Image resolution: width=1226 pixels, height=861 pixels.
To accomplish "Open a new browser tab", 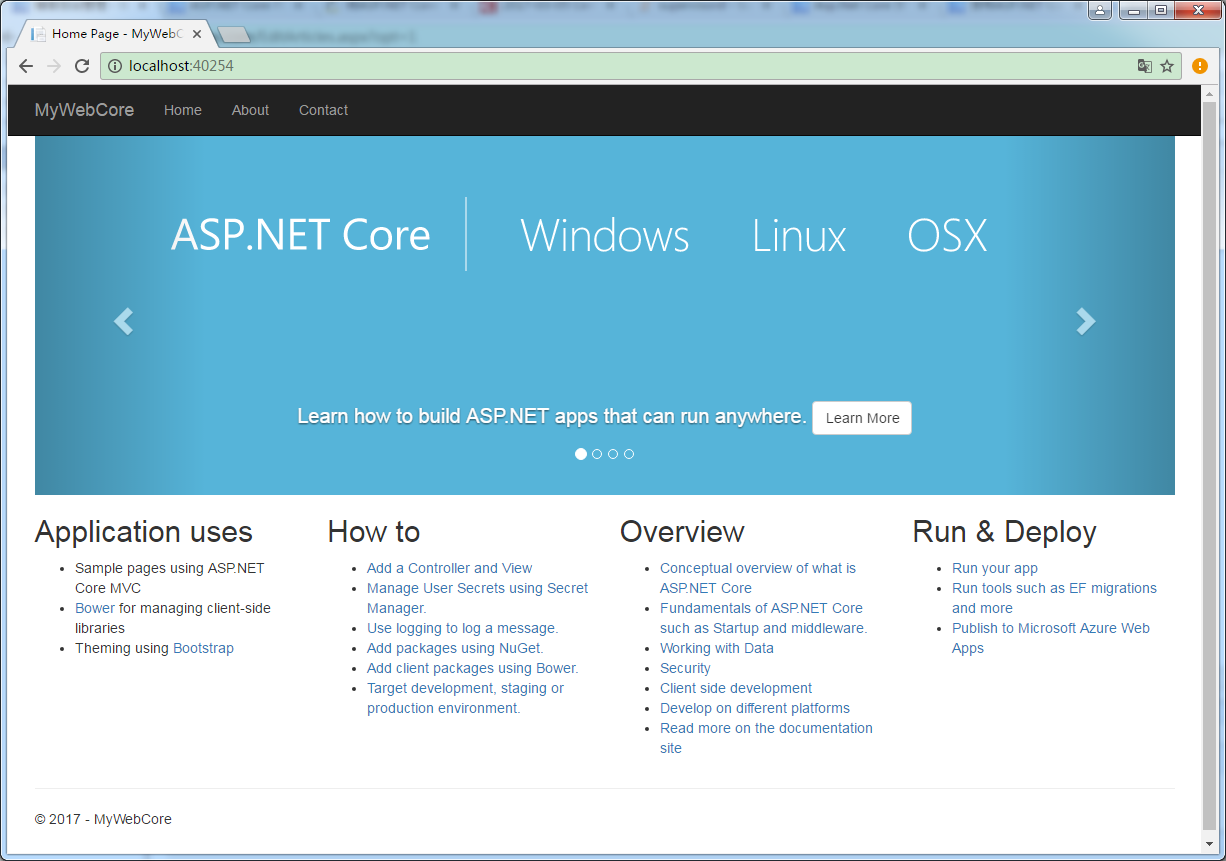I will 234,35.
